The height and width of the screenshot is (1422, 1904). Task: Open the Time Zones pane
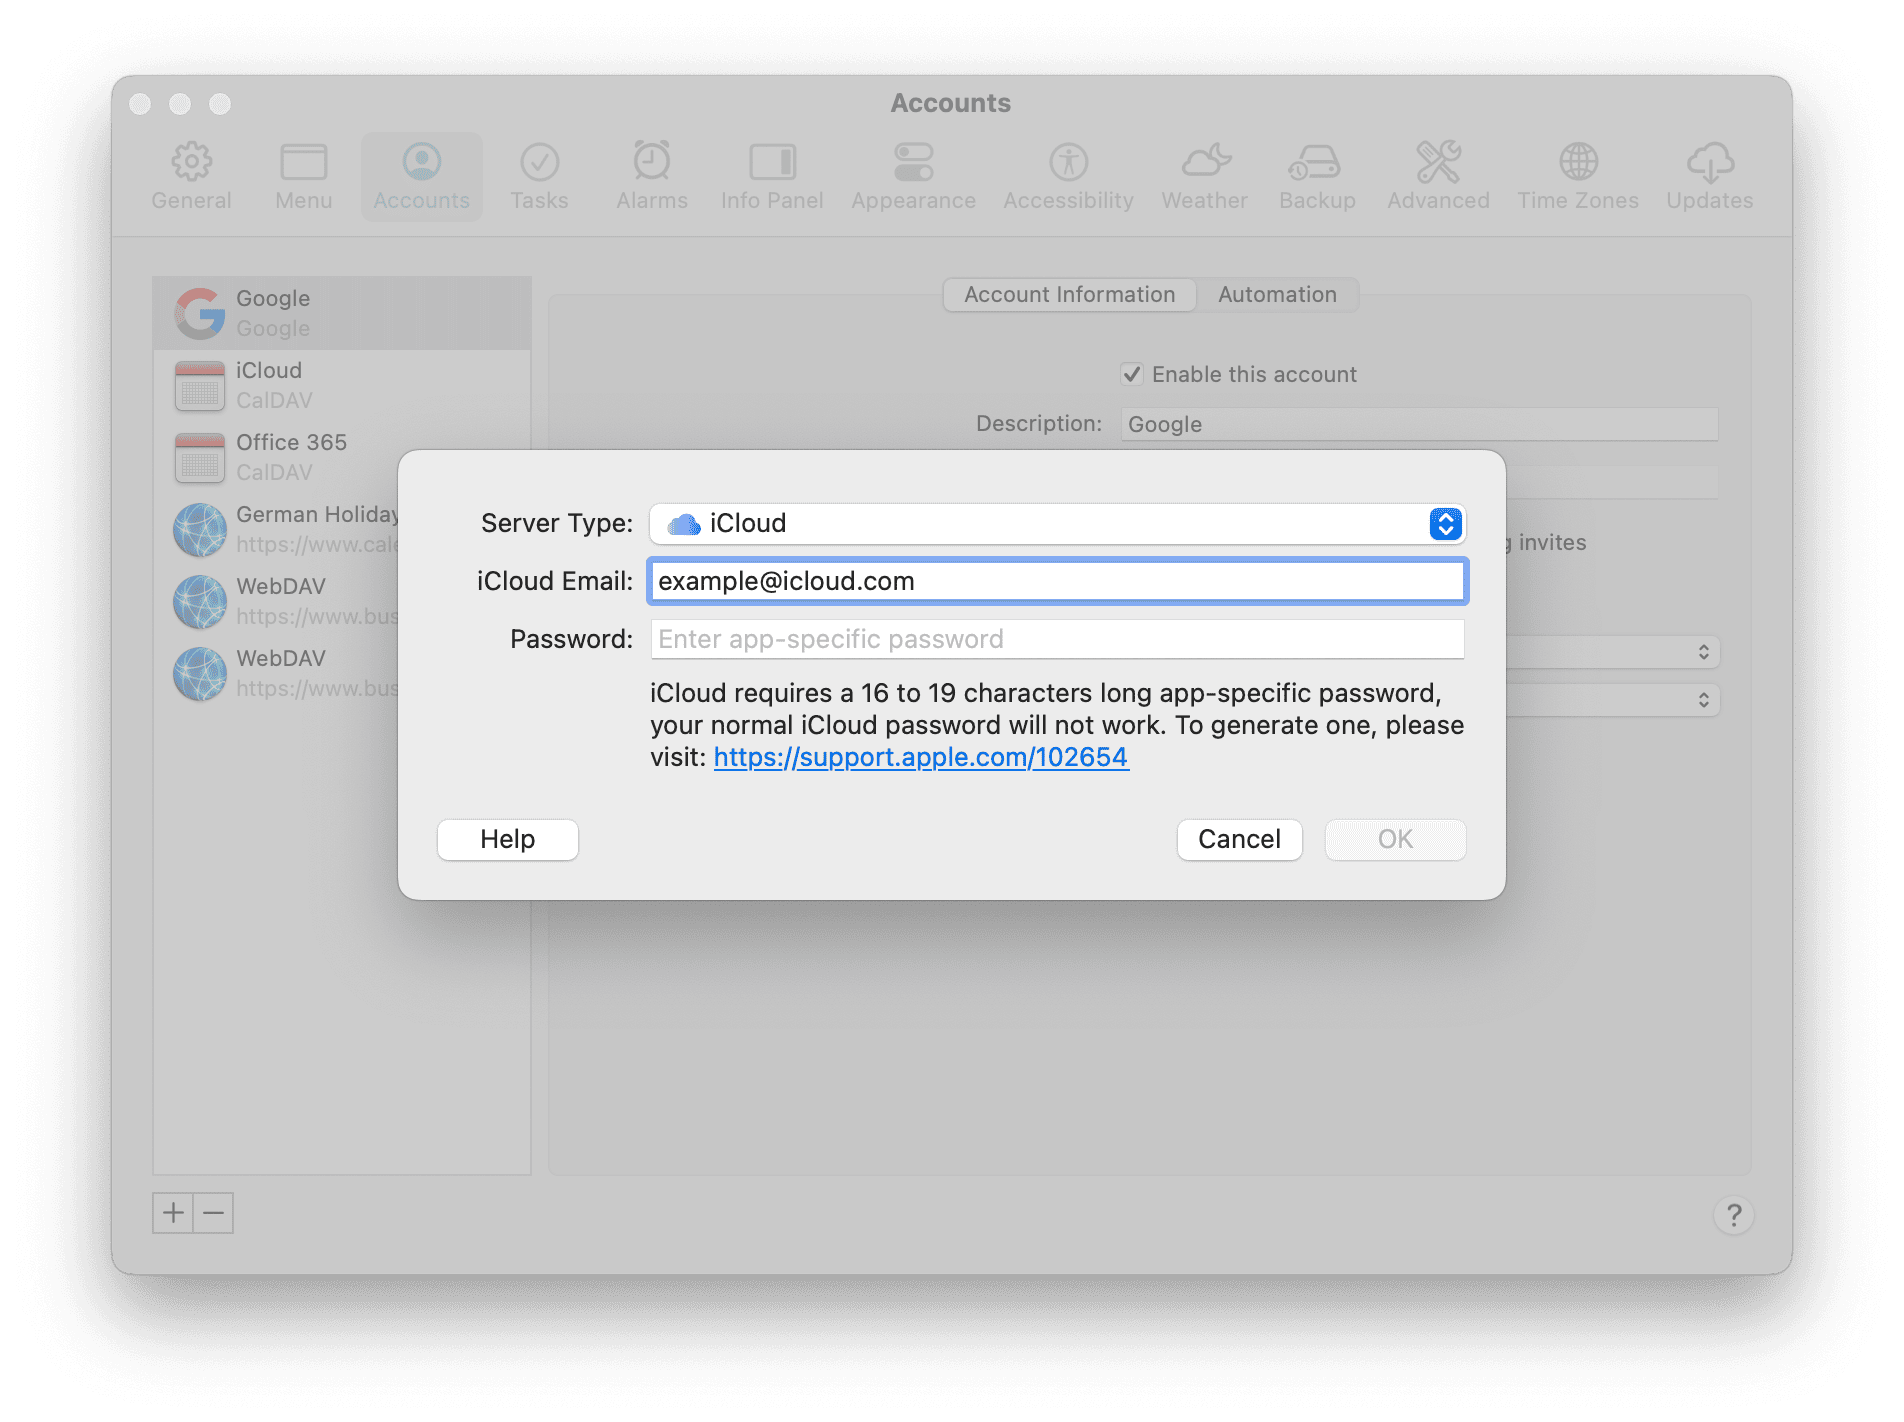tap(1577, 175)
